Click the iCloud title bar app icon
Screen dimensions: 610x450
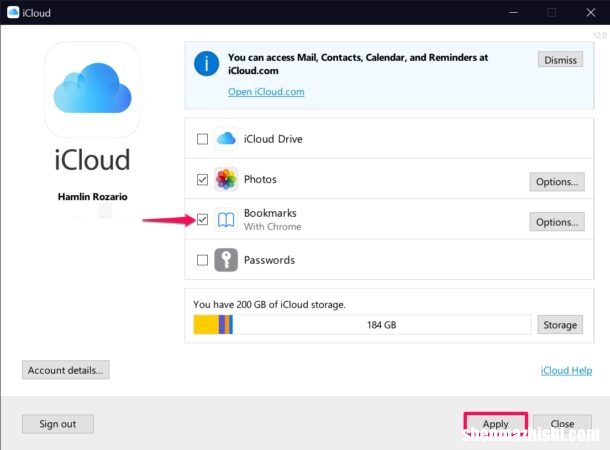[x=14, y=13]
